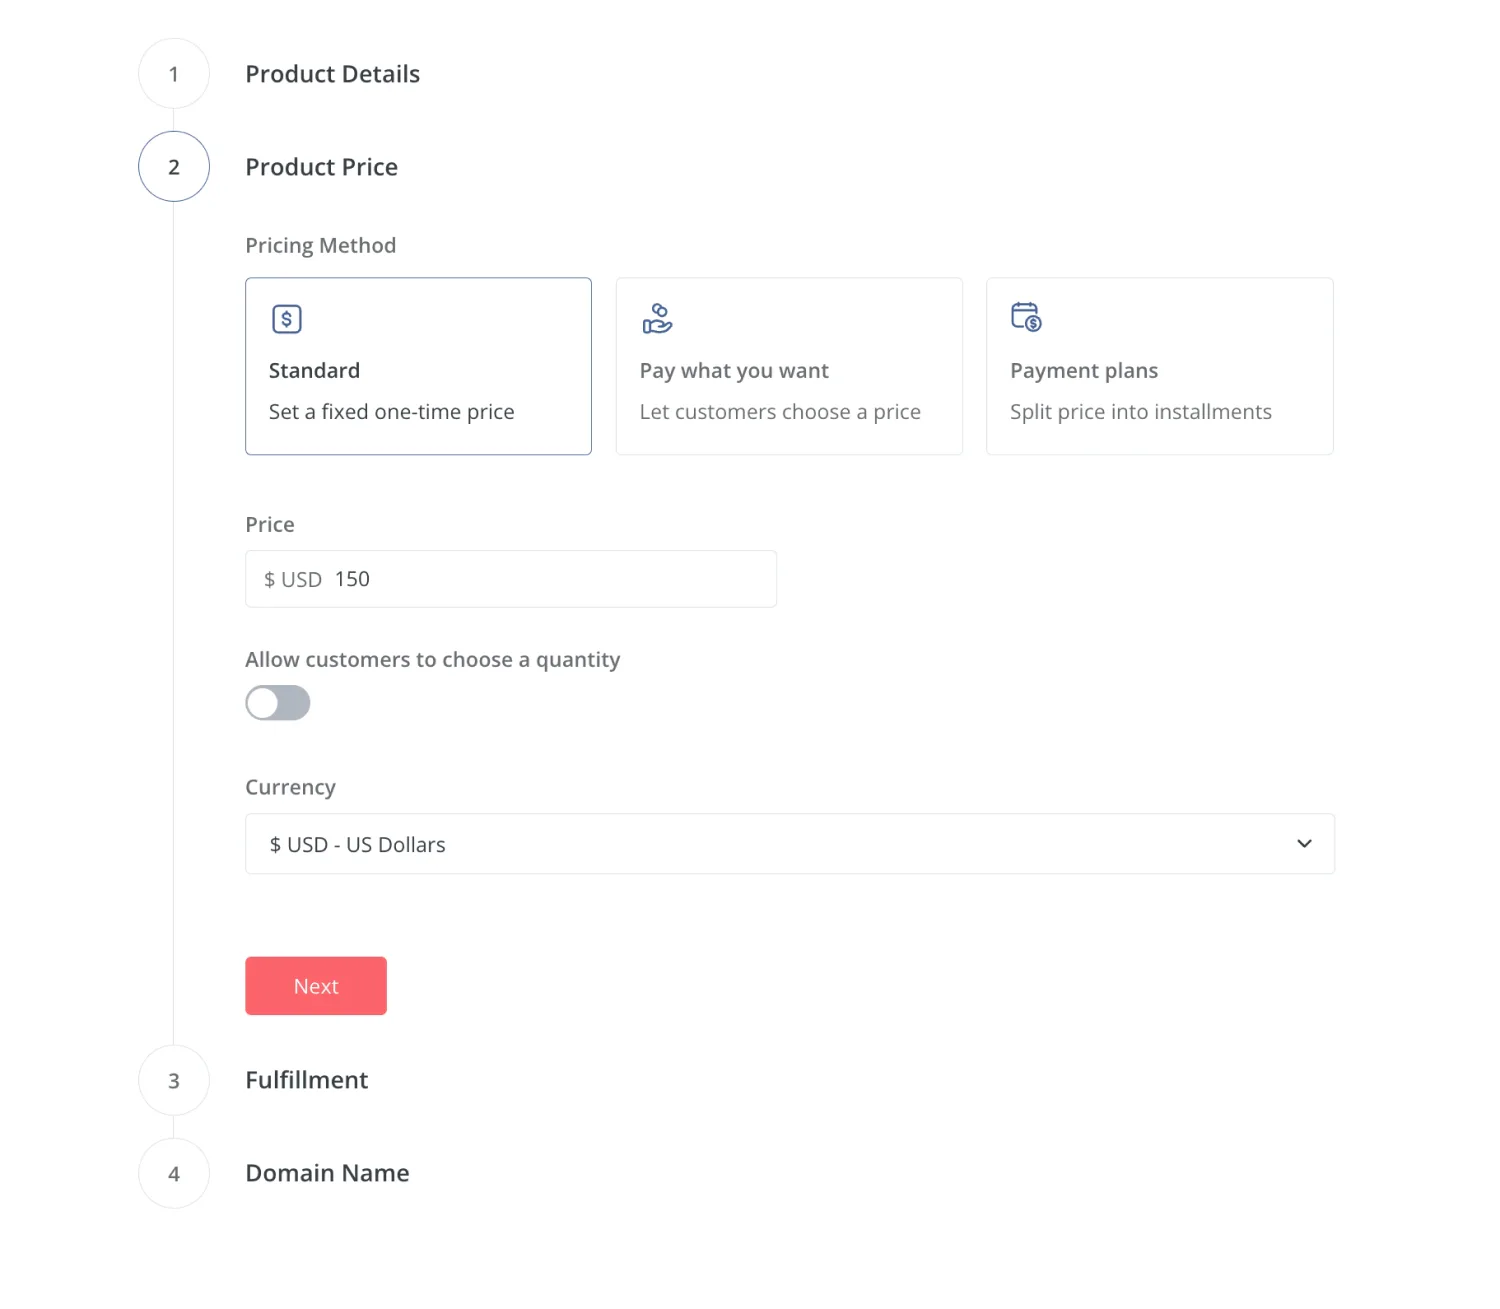Click the Currency dropdown chevron arrow
This screenshot has height=1309, width=1500.
click(x=1304, y=844)
